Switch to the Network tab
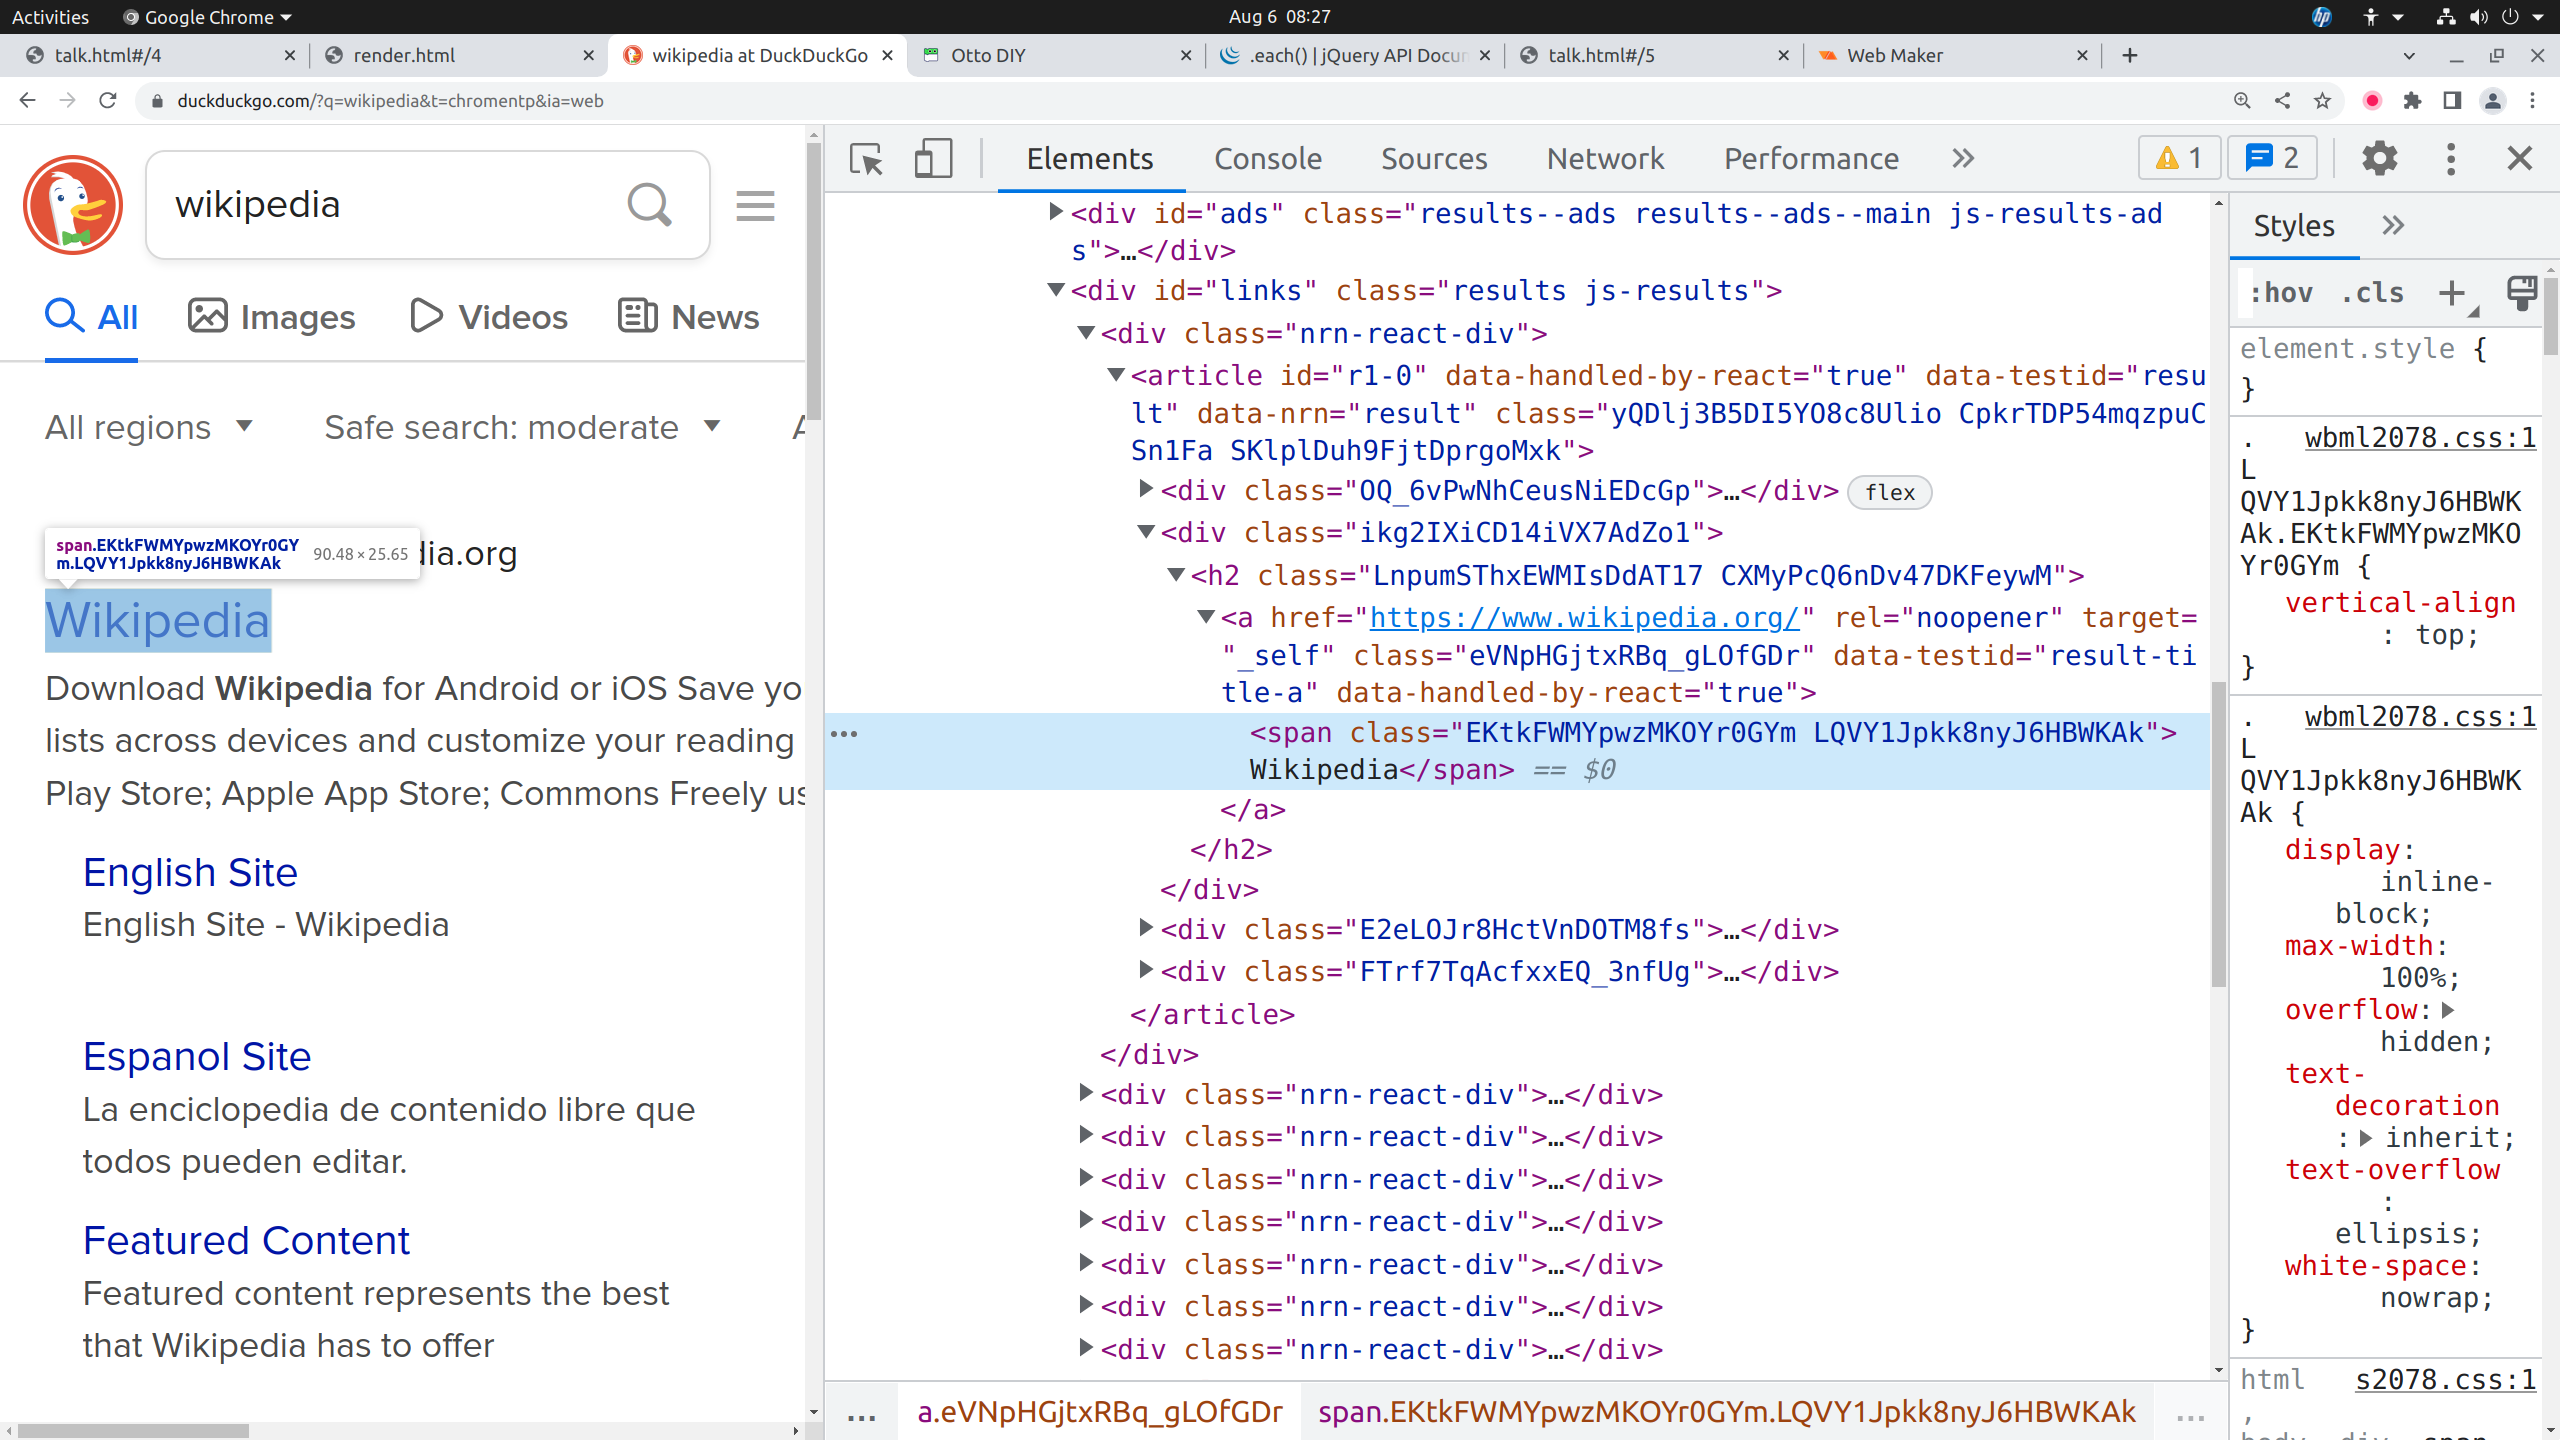This screenshot has width=2560, height=1440. [x=1604, y=158]
